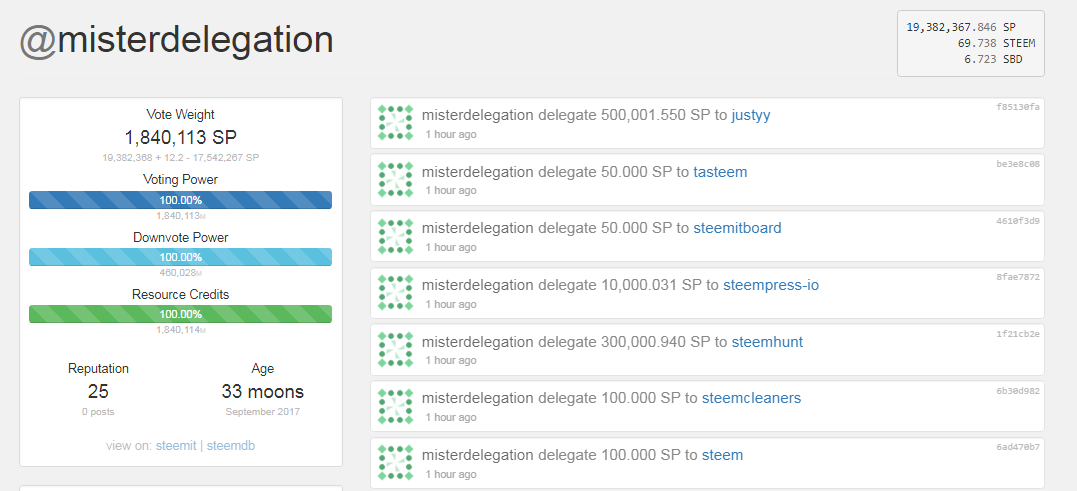Click the Age value 33 moons
This screenshot has width=1077, height=491.
pos(262,391)
